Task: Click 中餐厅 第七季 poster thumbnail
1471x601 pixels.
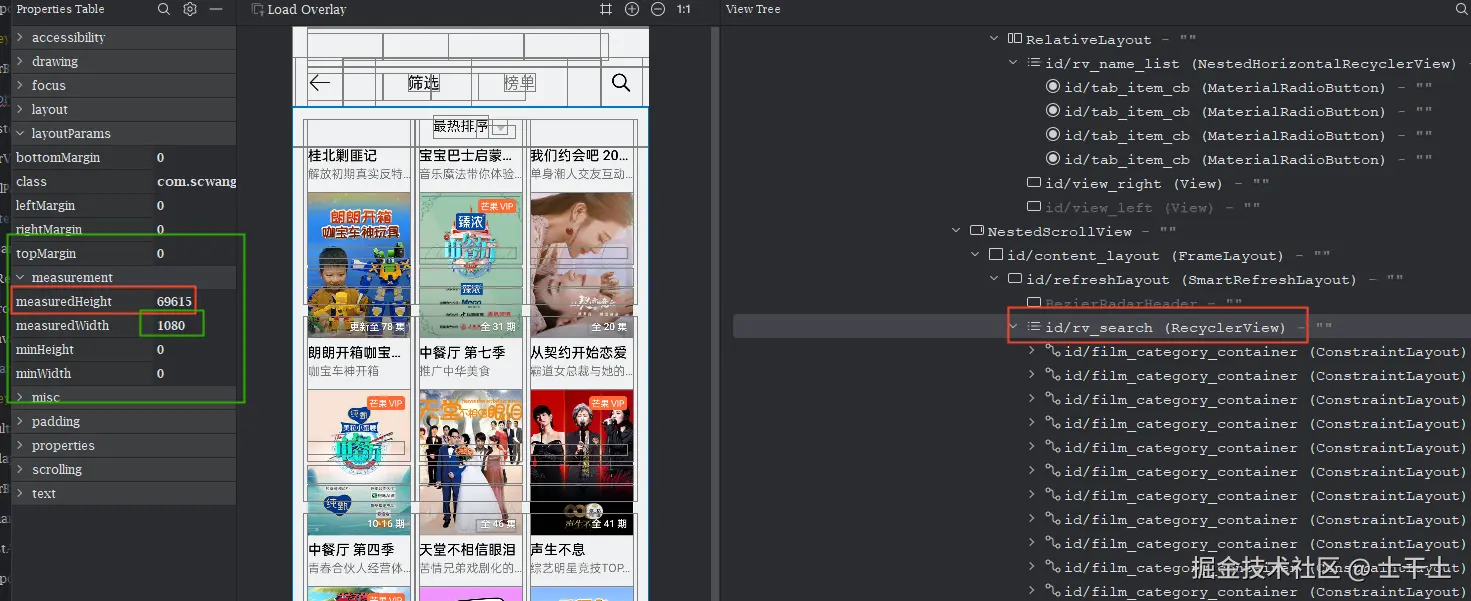Action: 470,265
